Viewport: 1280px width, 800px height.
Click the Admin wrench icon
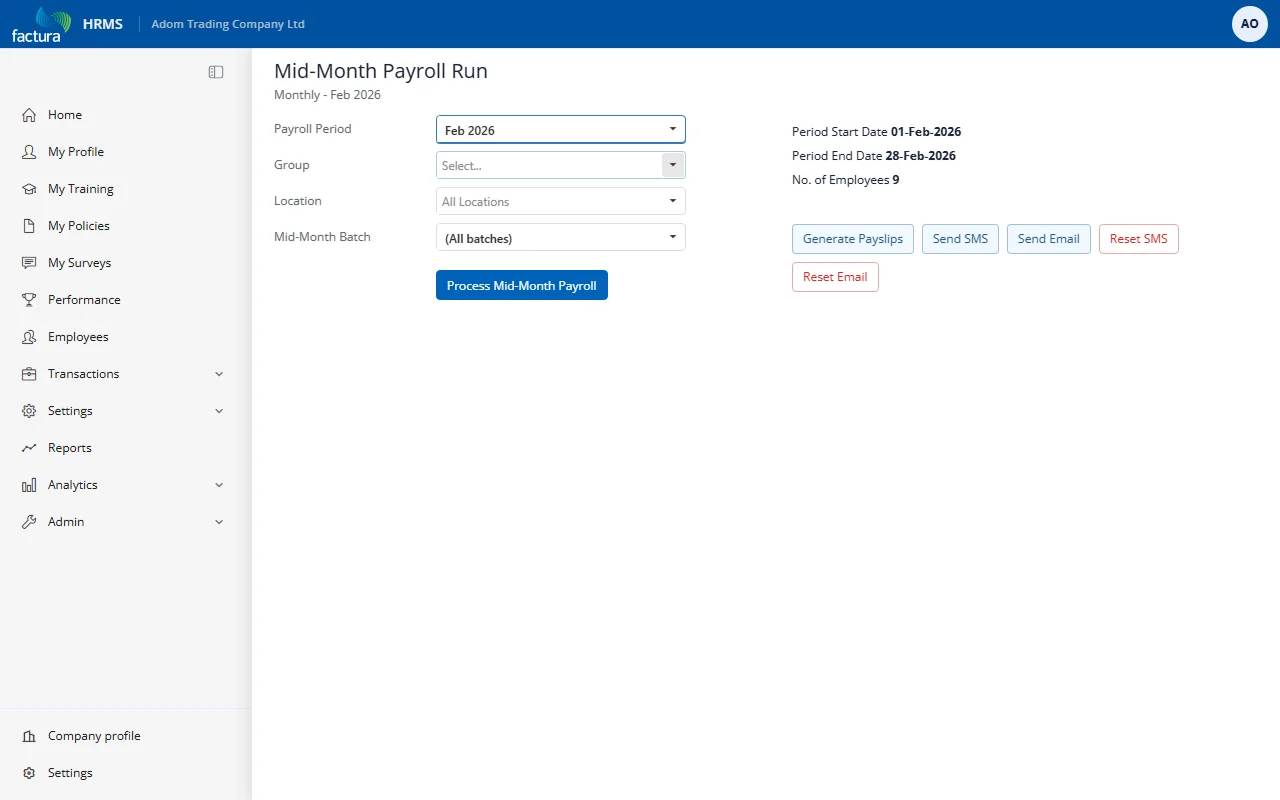pyautogui.click(x=29, y=522)
